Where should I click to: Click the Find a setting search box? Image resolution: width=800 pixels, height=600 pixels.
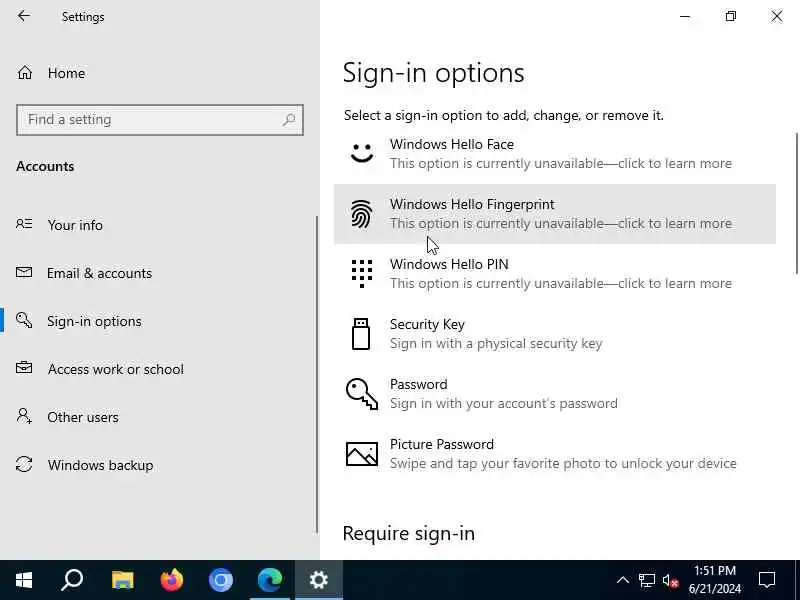(160, 120)
